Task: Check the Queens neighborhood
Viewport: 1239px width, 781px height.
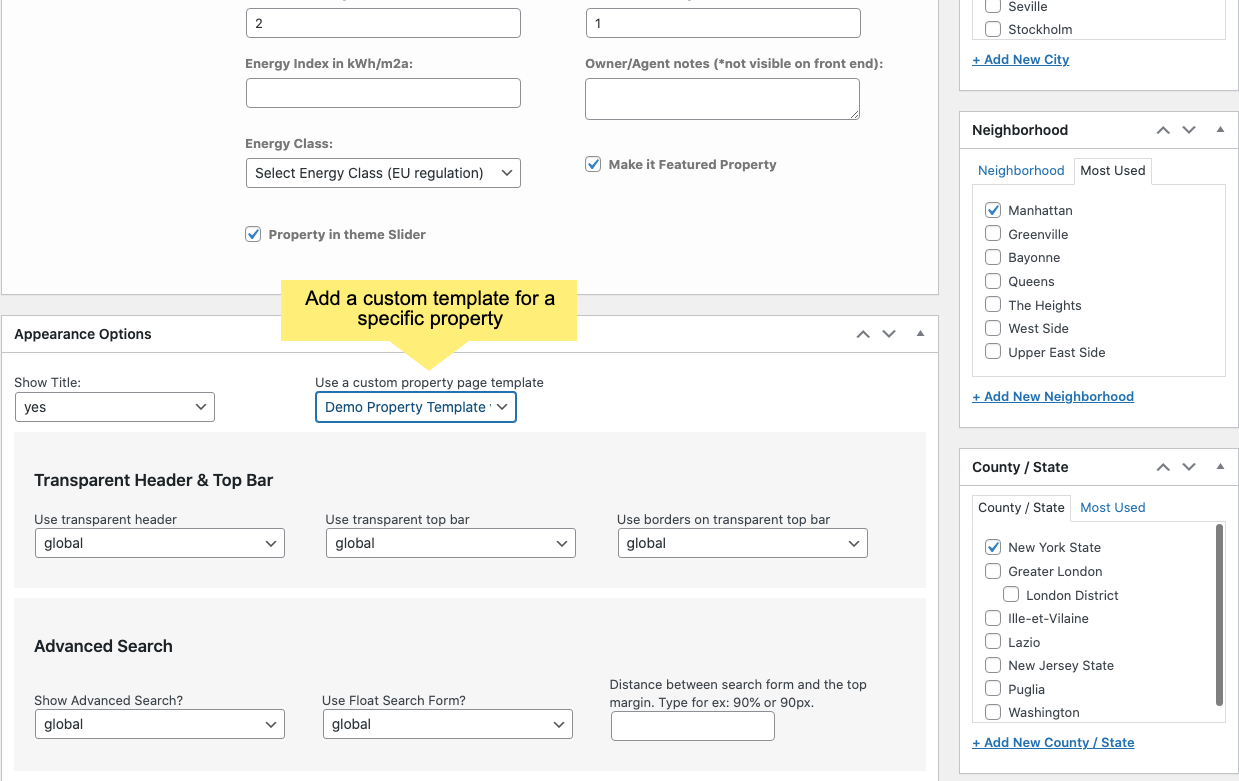Action: point(993,281)
